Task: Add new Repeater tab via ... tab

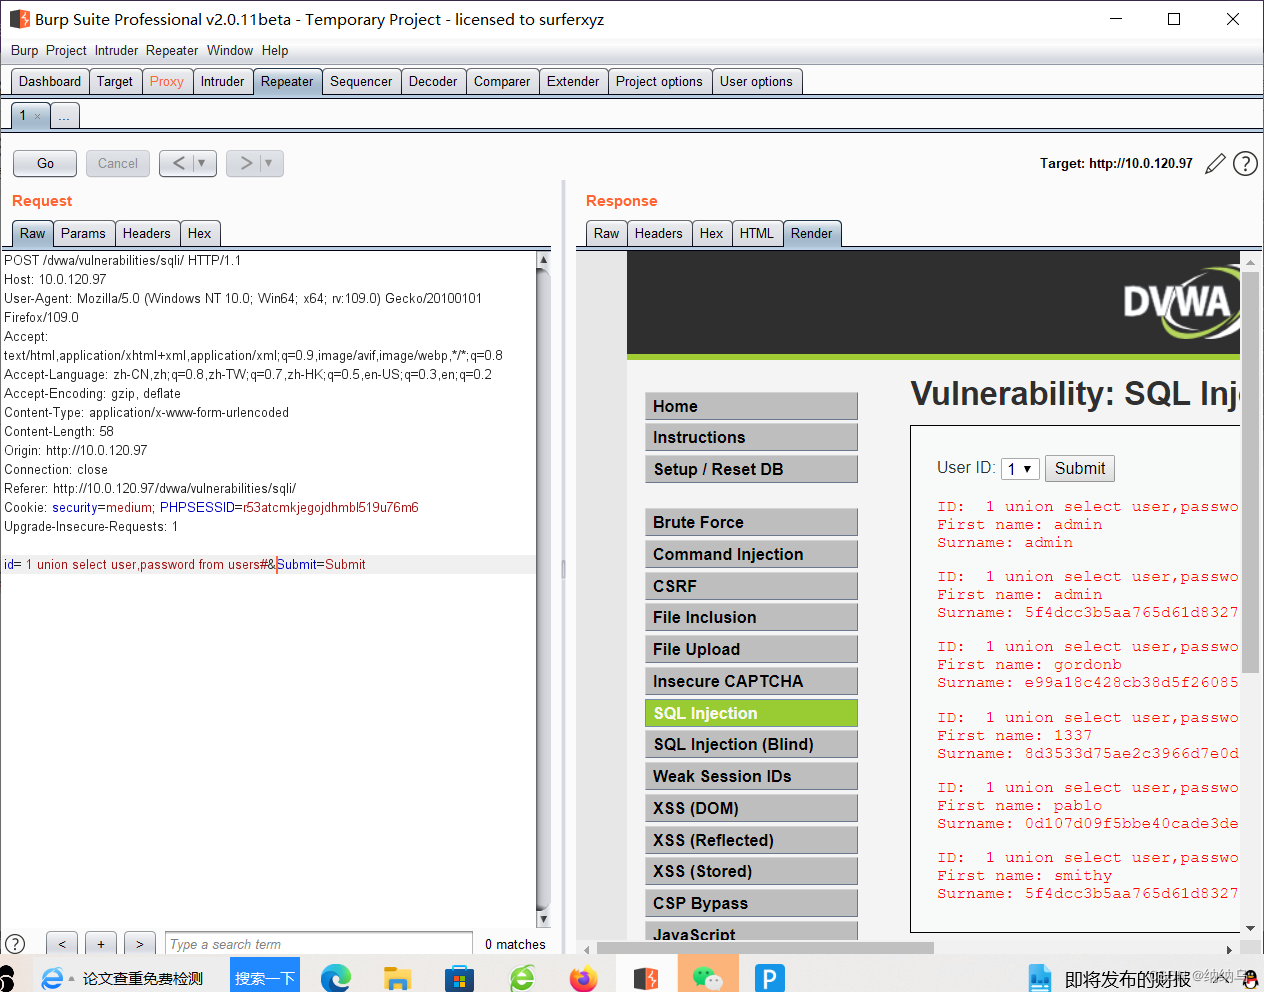Action: tap(64, 116)
